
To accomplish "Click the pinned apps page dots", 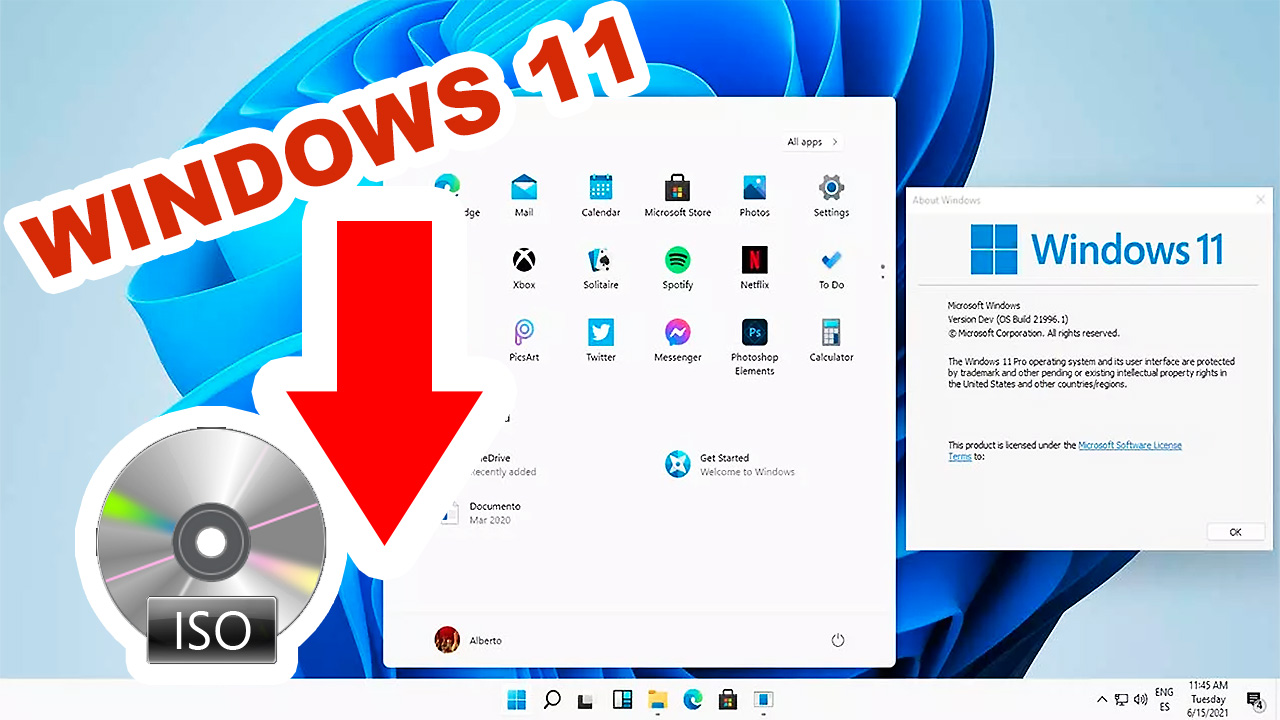I will click(x=882, y=272).
